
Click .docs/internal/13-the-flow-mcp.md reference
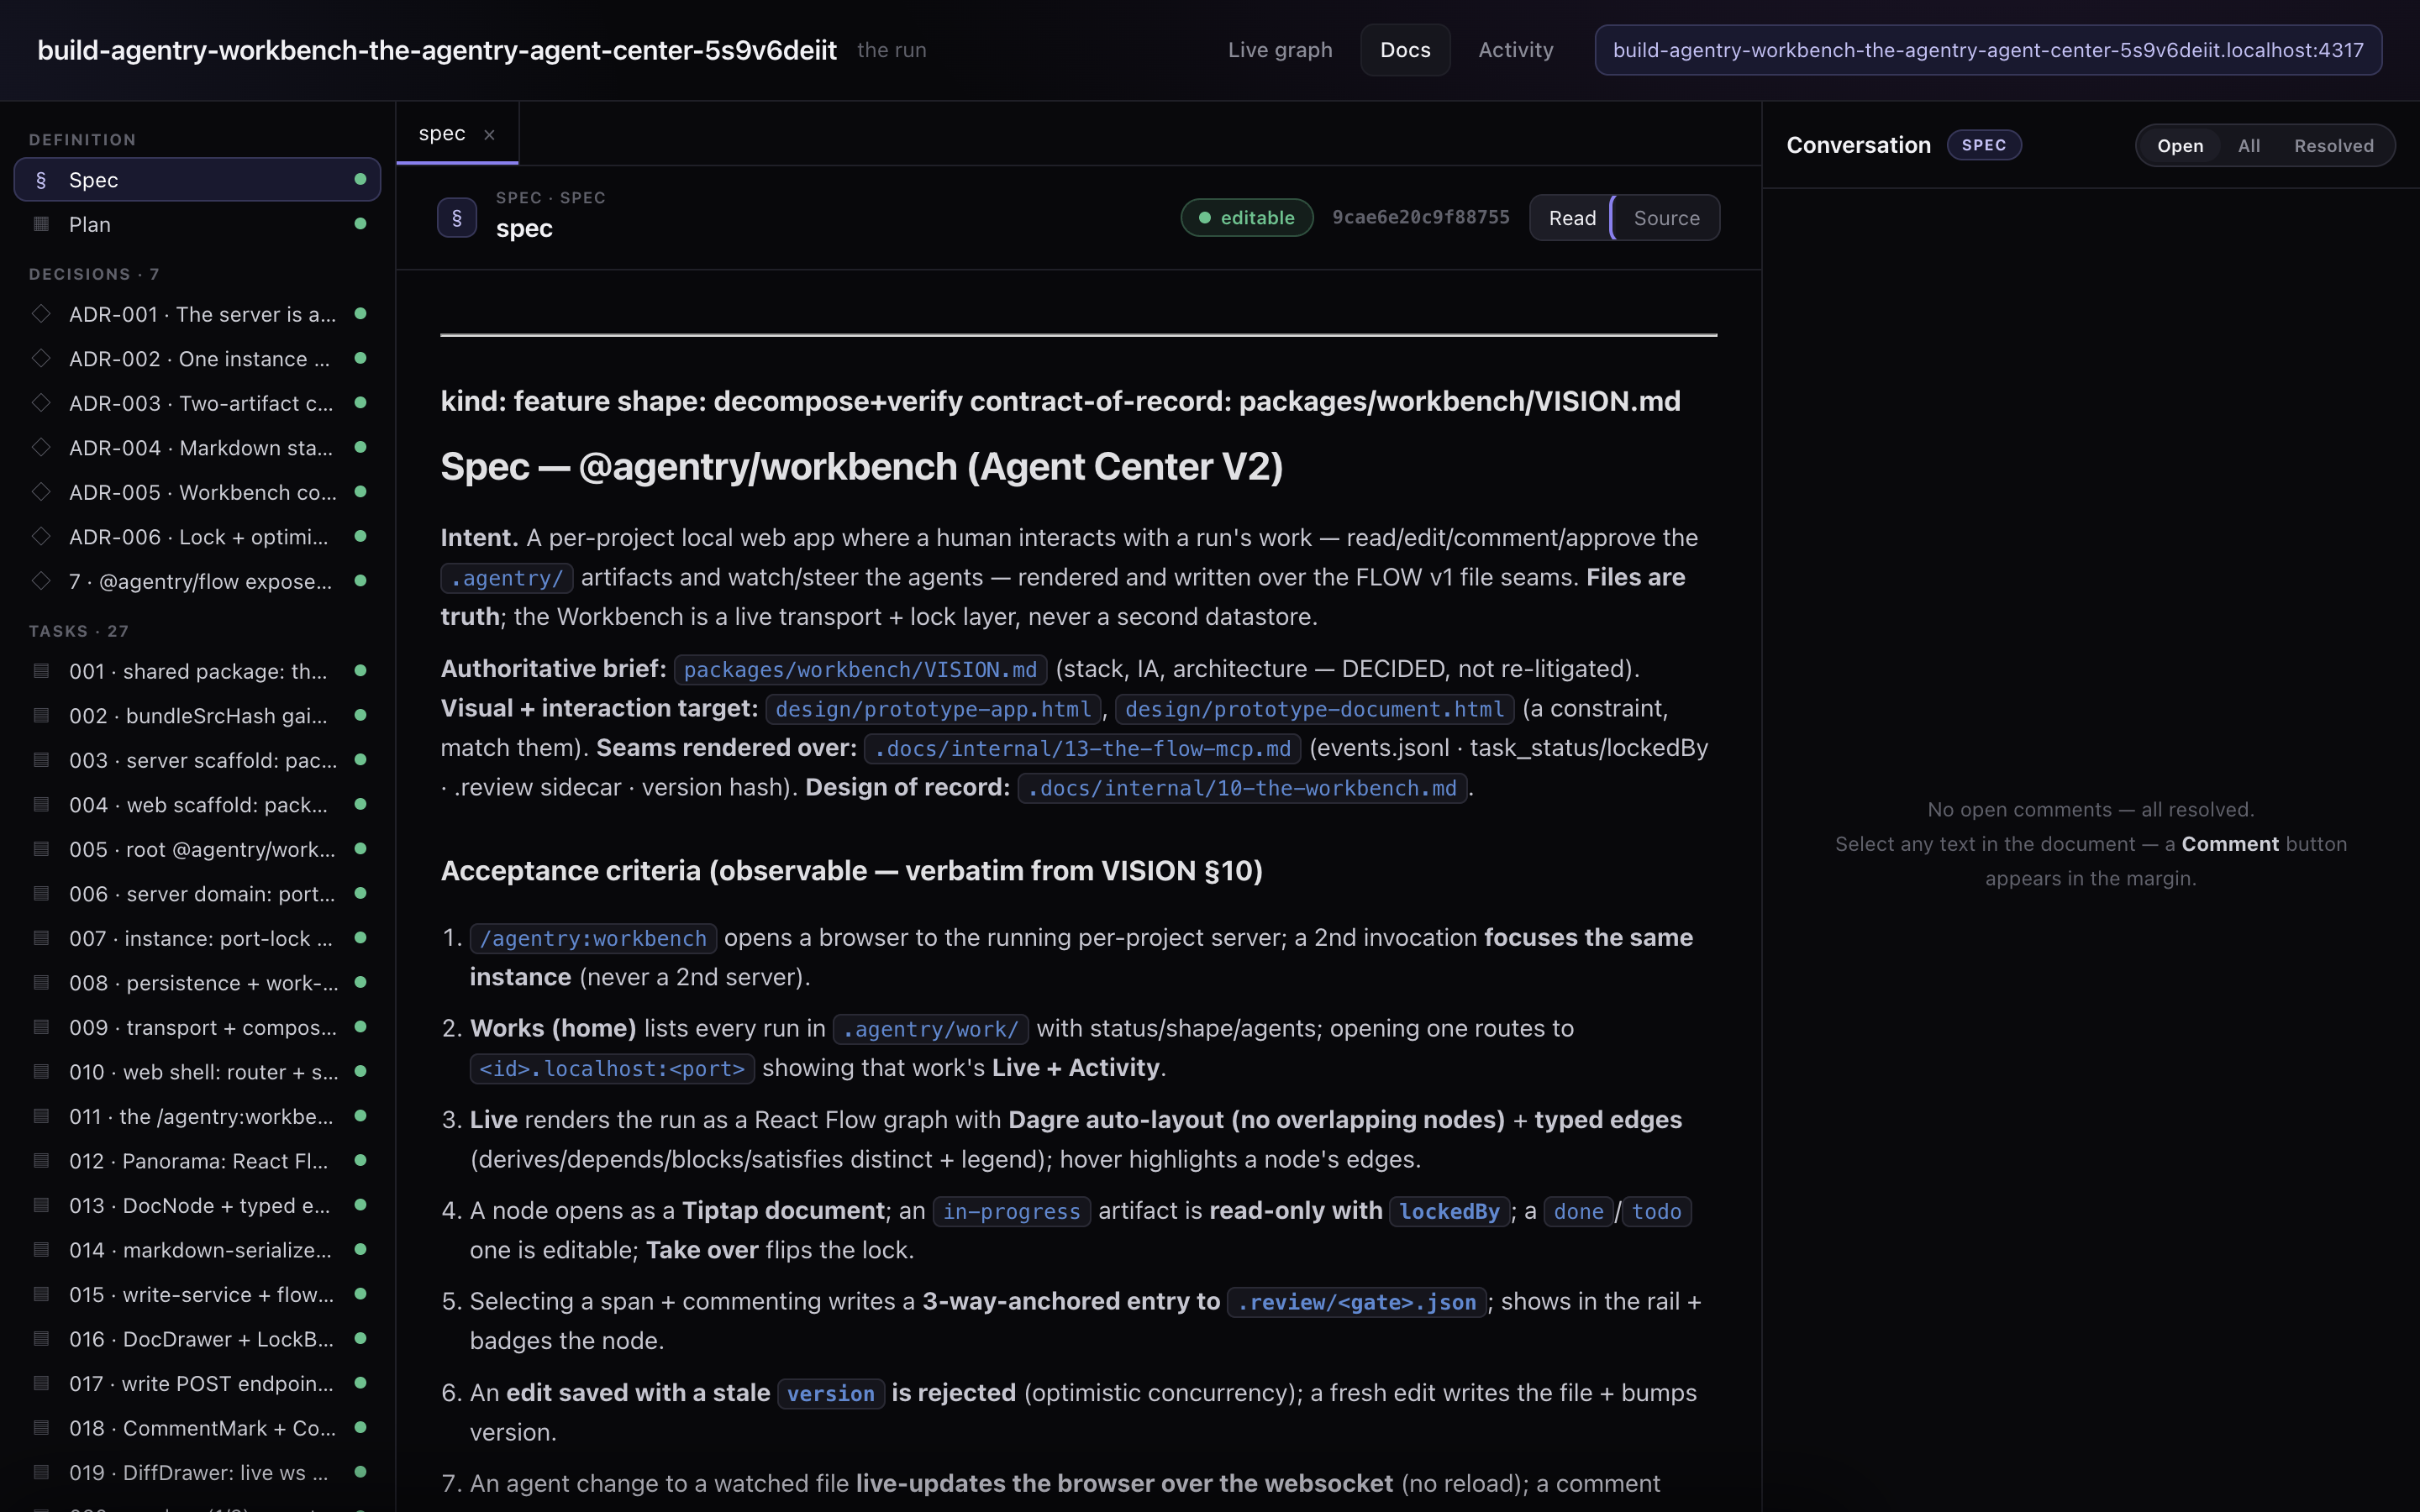pyautogui.click(x=1082, y=748)
